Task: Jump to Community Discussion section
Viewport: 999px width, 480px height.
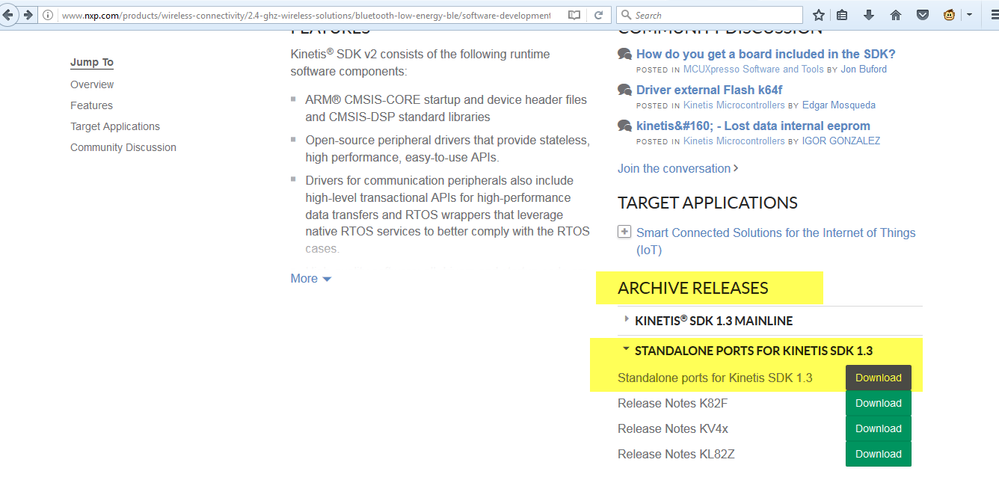Action: 124,147
